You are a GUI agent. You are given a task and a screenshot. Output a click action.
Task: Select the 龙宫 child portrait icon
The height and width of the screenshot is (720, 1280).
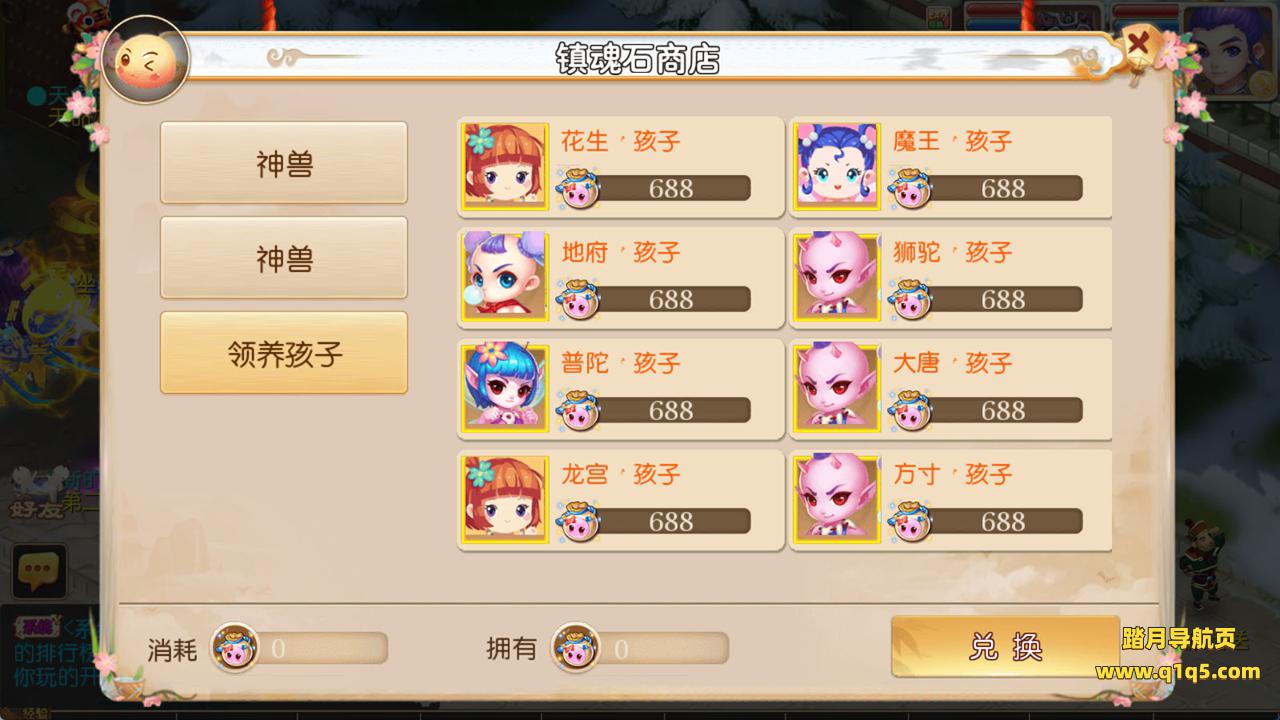(x=505, y=500)
